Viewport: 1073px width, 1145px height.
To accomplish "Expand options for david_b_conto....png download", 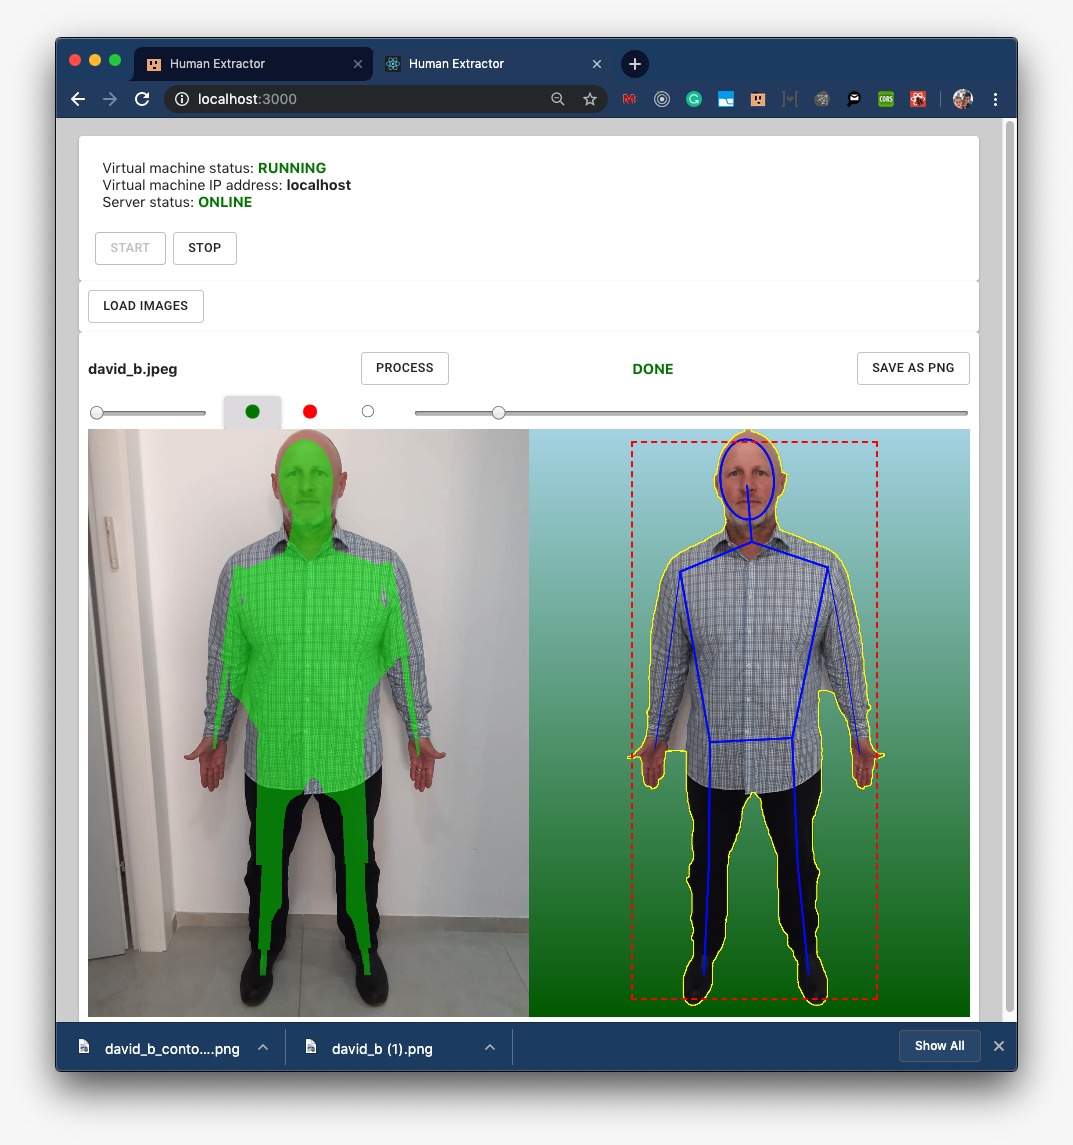I will click(x=263, y=1048).
